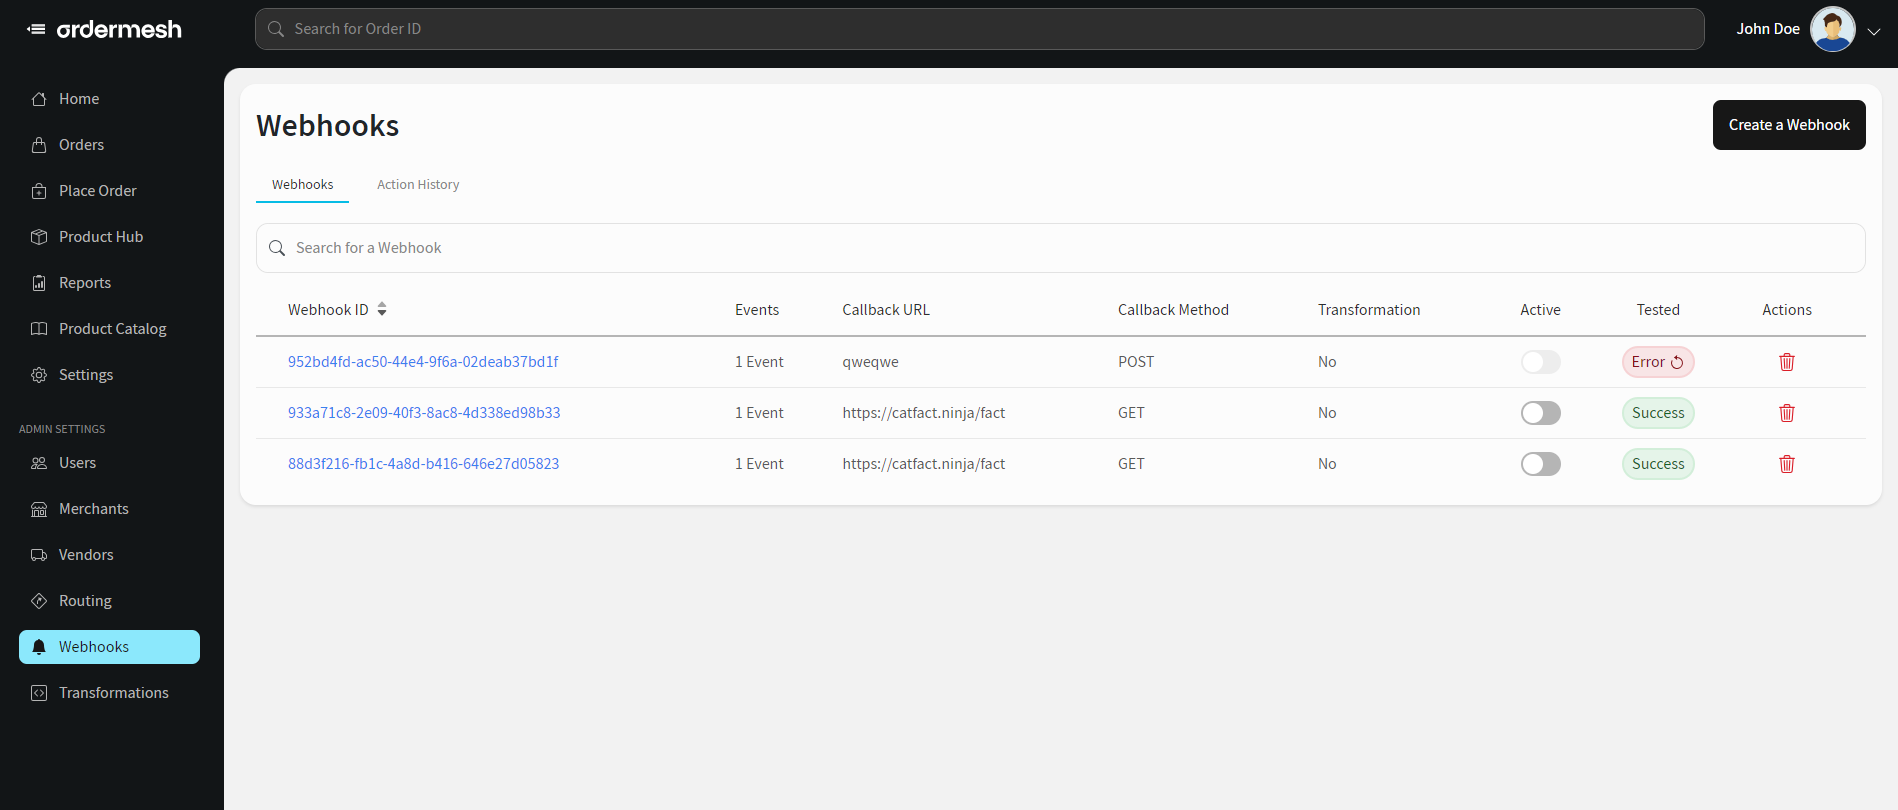The image size is (1898, 810).
Task: Toggle Active switch for the qweqwe webhook
Action: pyautogui.click(x=1540, y=362)
